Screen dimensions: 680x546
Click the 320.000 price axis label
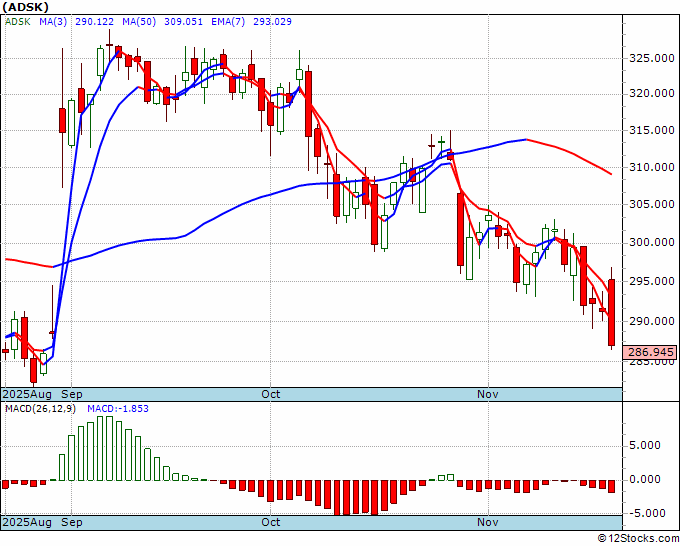click(652, 93)
